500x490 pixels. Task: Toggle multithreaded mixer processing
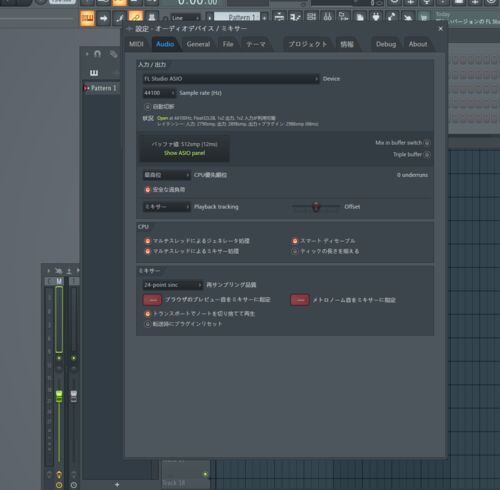[148, 251]
